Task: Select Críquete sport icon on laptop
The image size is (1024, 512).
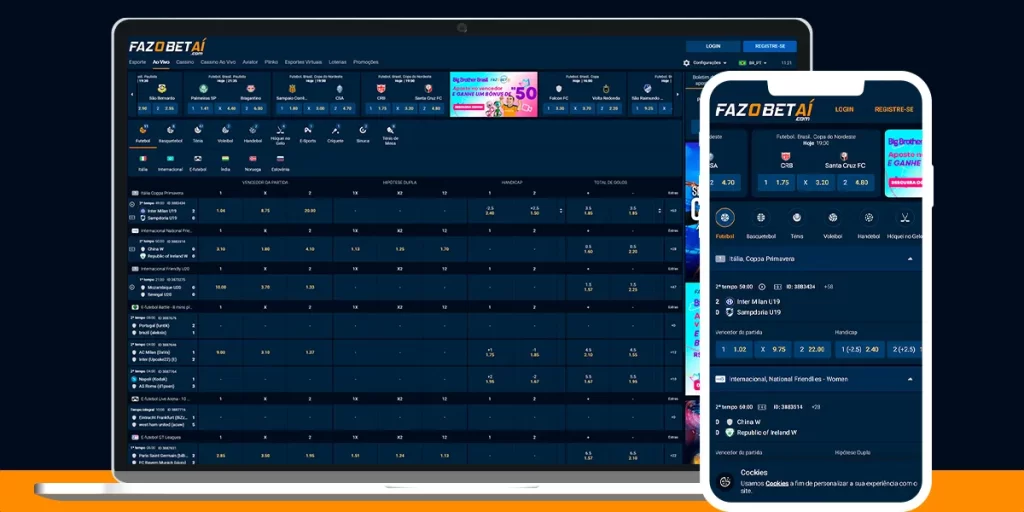Action: (335, 130)
